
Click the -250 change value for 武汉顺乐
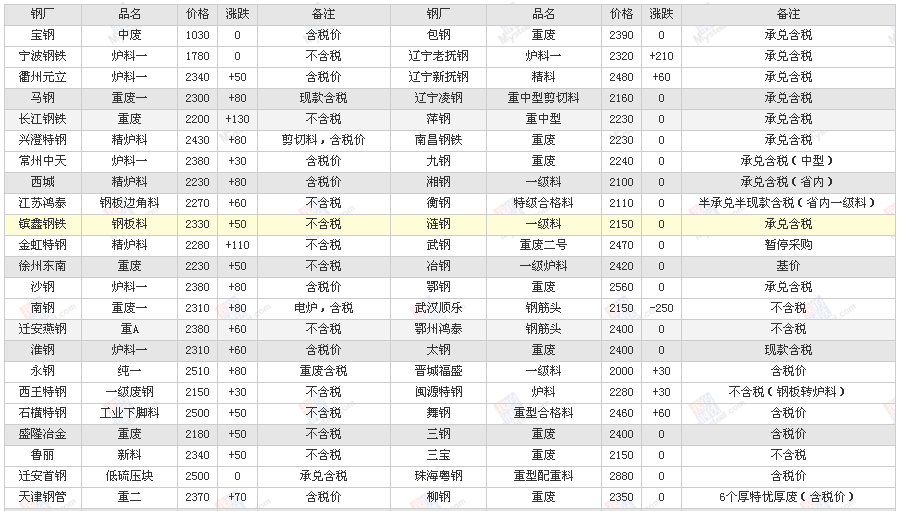click(661, 308)
